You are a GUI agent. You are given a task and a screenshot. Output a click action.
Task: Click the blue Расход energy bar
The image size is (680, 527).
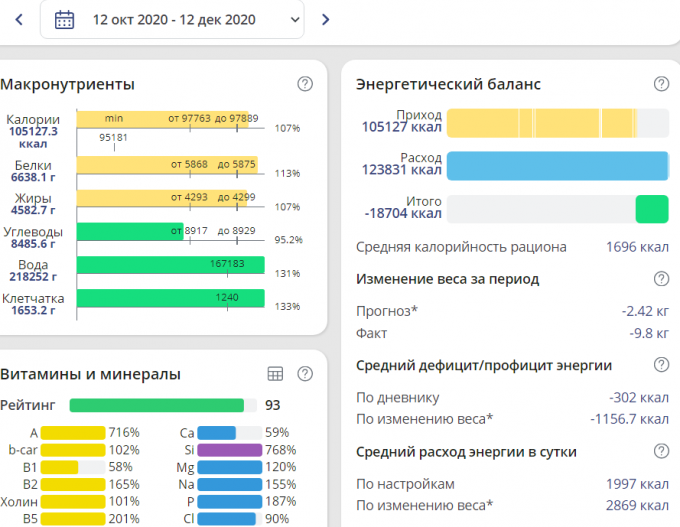click(x=557, y=166)
